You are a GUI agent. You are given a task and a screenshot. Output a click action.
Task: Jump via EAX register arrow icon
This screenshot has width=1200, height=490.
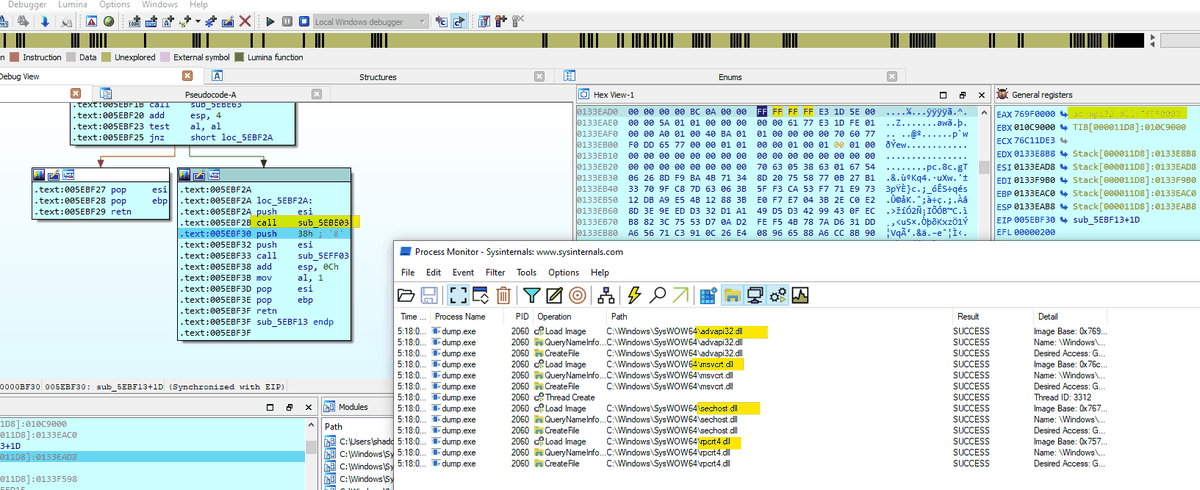[1063, 115]
